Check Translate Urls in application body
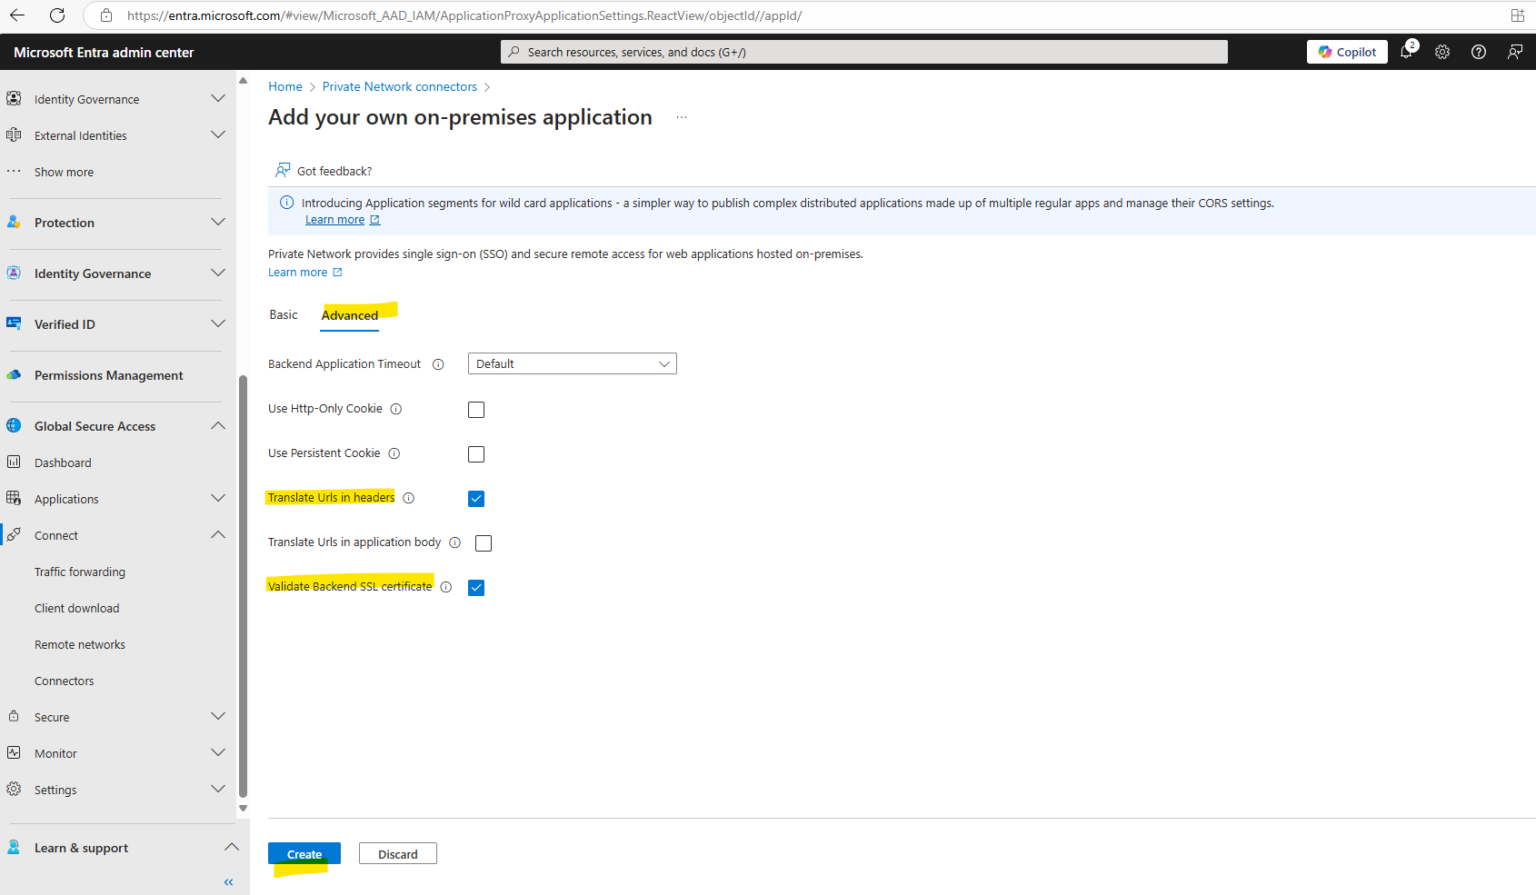This screenshot has width=1536, height=895. click(x=483, y=542)
